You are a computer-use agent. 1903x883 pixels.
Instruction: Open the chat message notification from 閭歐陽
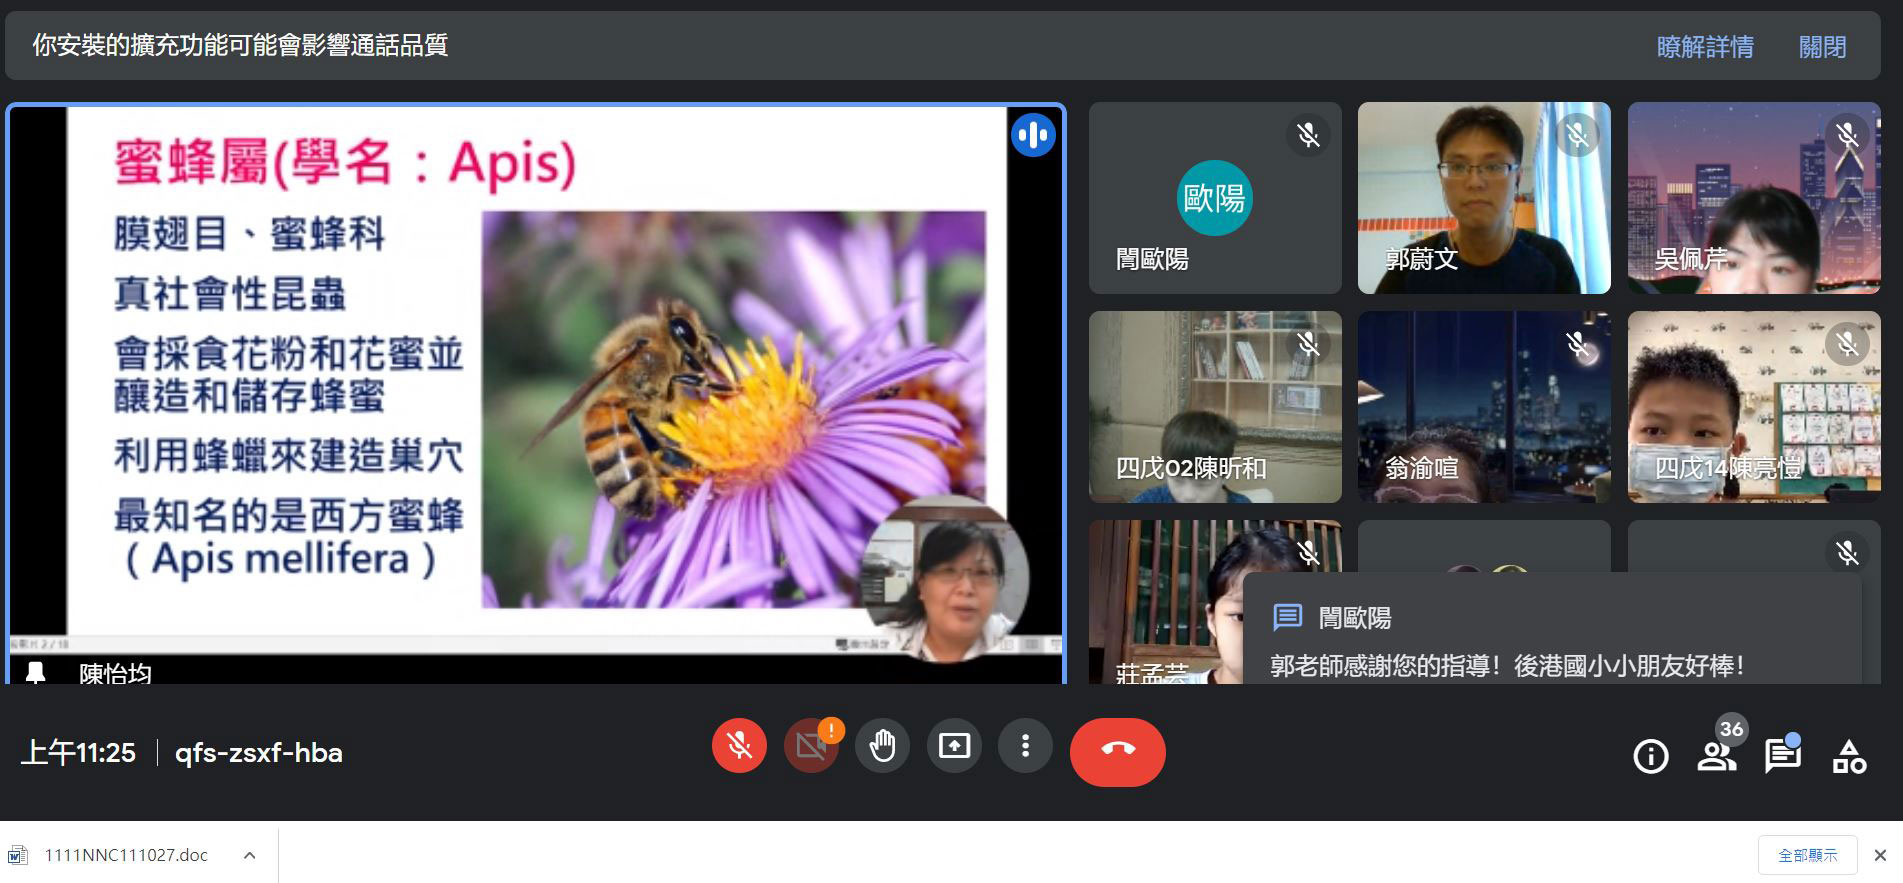(1552, 628)
